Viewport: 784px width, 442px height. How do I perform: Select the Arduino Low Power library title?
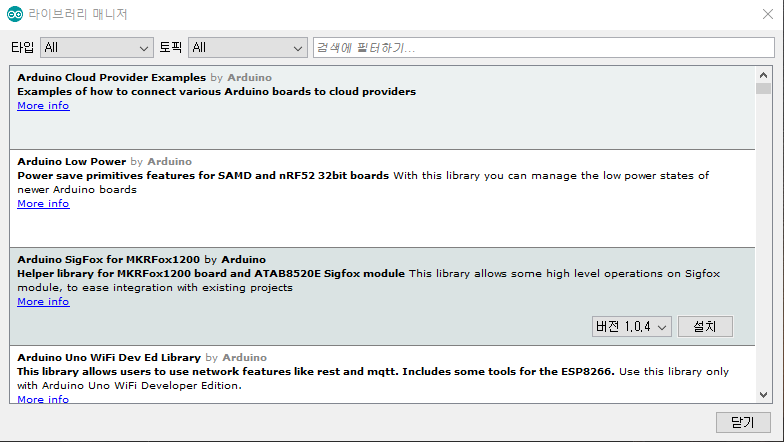click(x=72, y=162)
